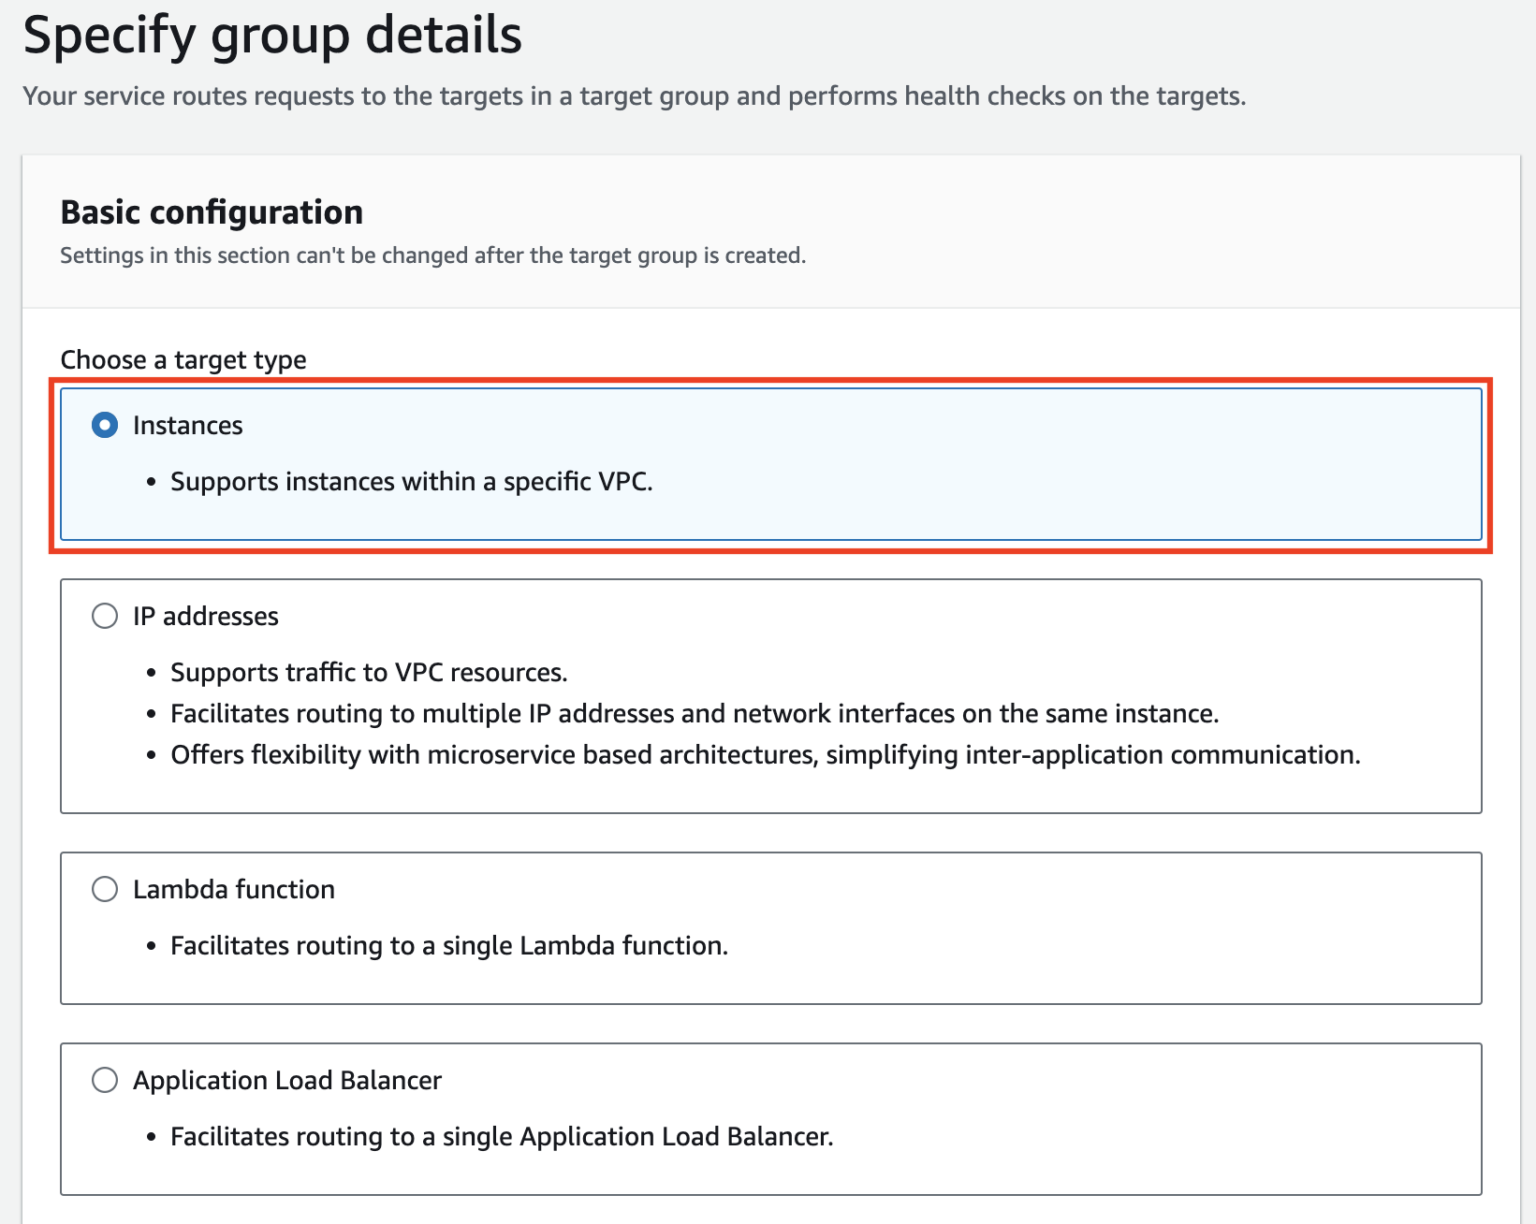
Task: Click the IP addresses option label
Action: tap(206, 616)
